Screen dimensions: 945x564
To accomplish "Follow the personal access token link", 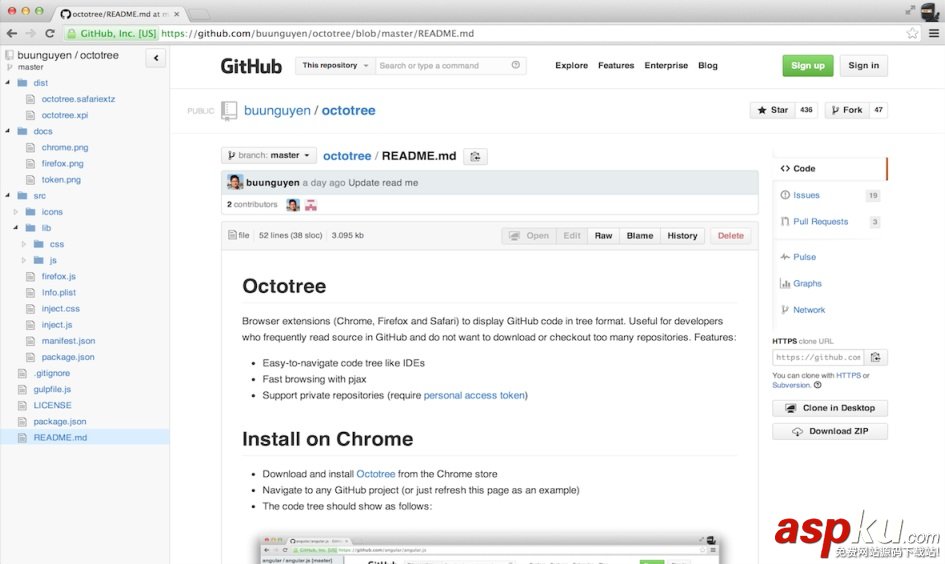I will (474, 395).
